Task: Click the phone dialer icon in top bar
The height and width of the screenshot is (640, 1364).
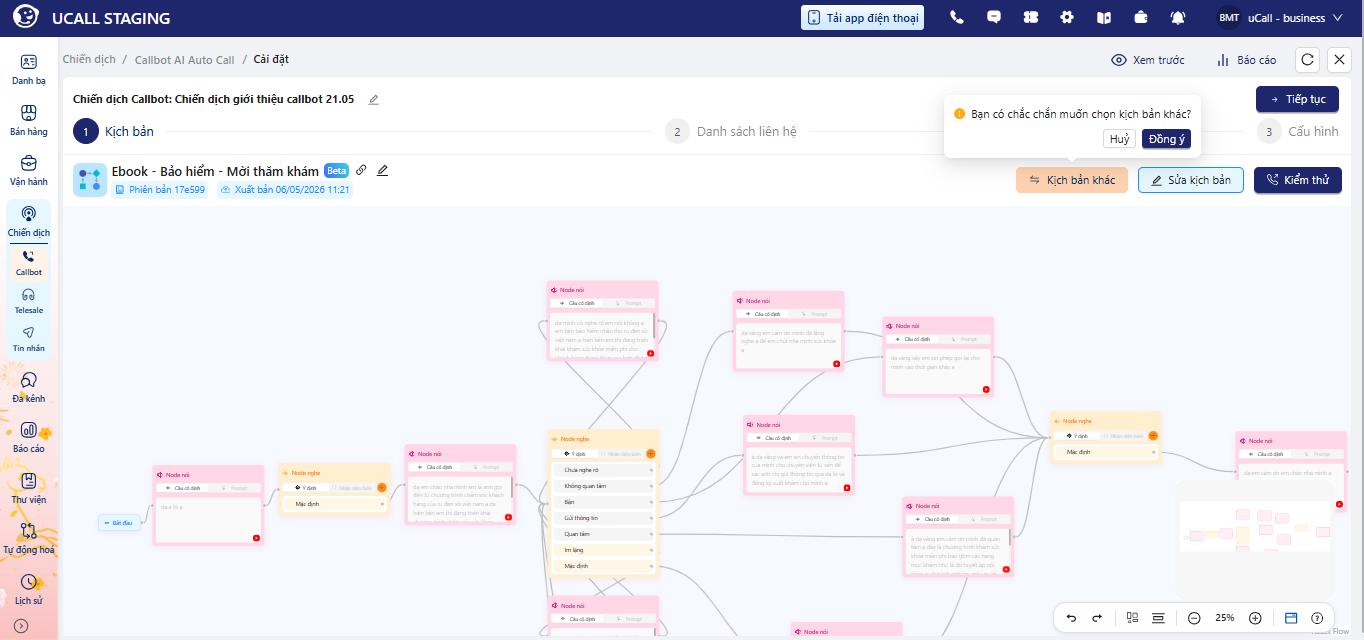Action: click(957, 17)
